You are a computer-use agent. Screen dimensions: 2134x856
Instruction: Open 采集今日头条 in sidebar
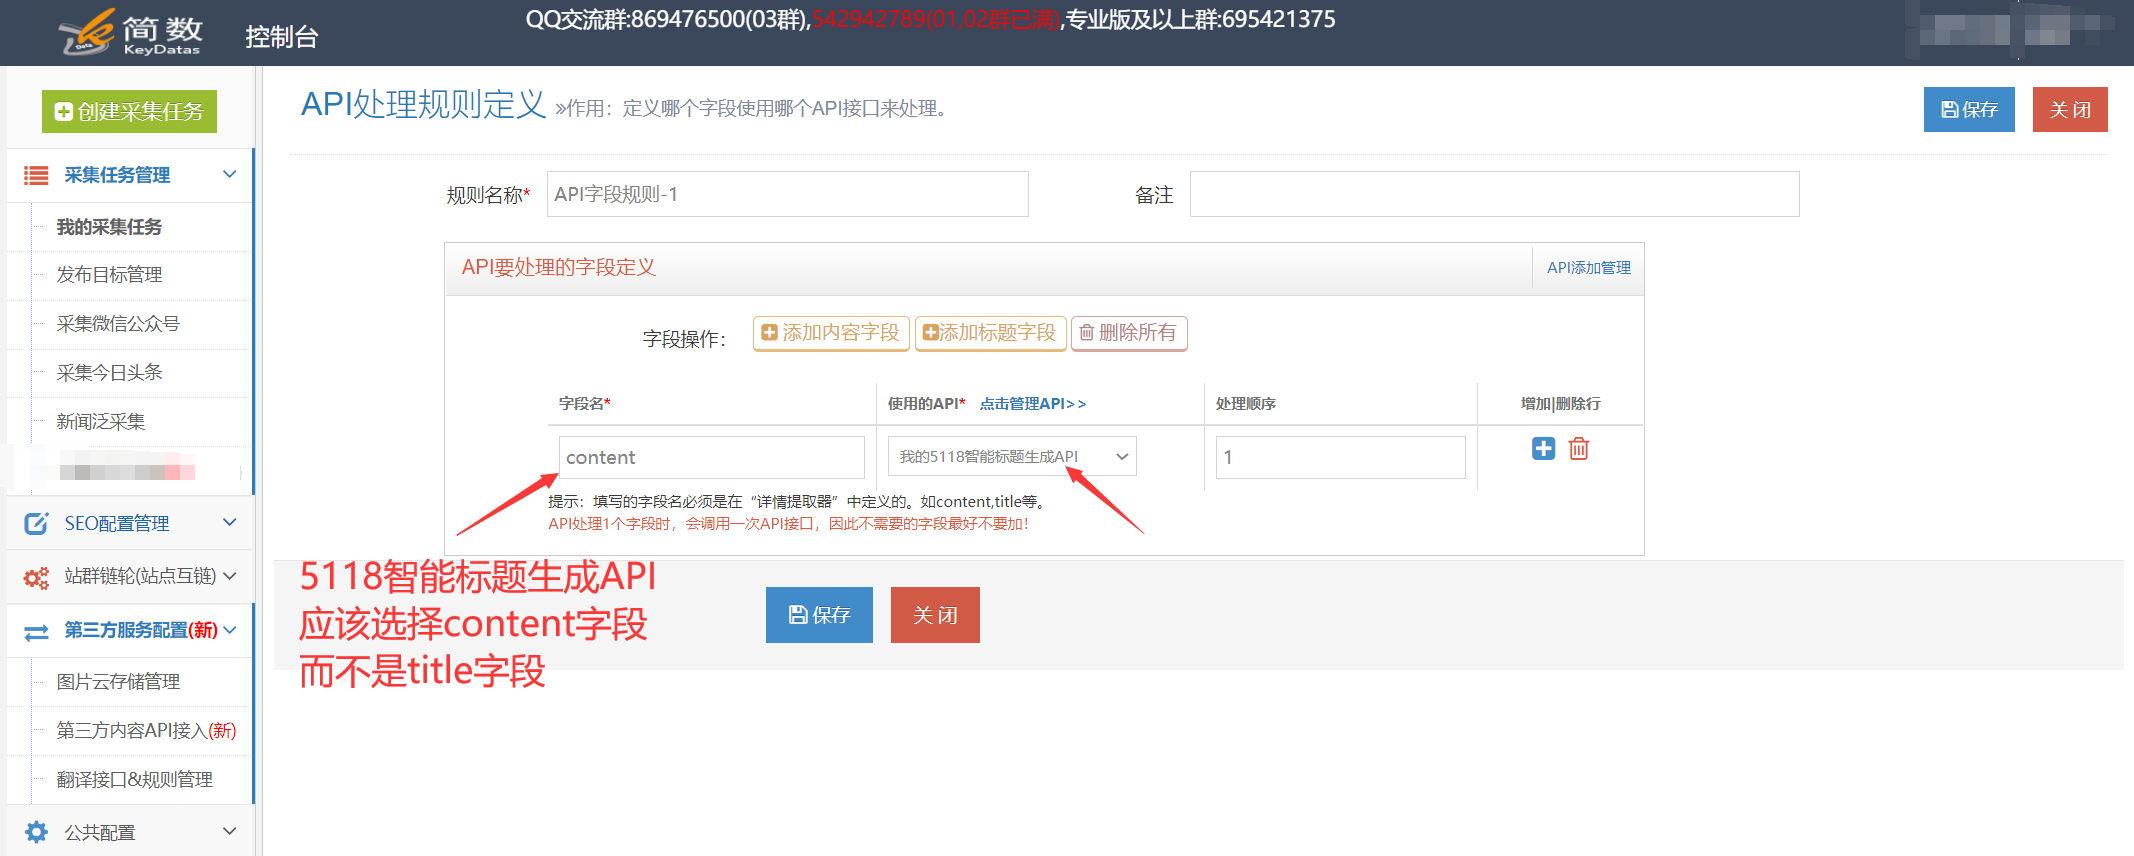point(109,373)
